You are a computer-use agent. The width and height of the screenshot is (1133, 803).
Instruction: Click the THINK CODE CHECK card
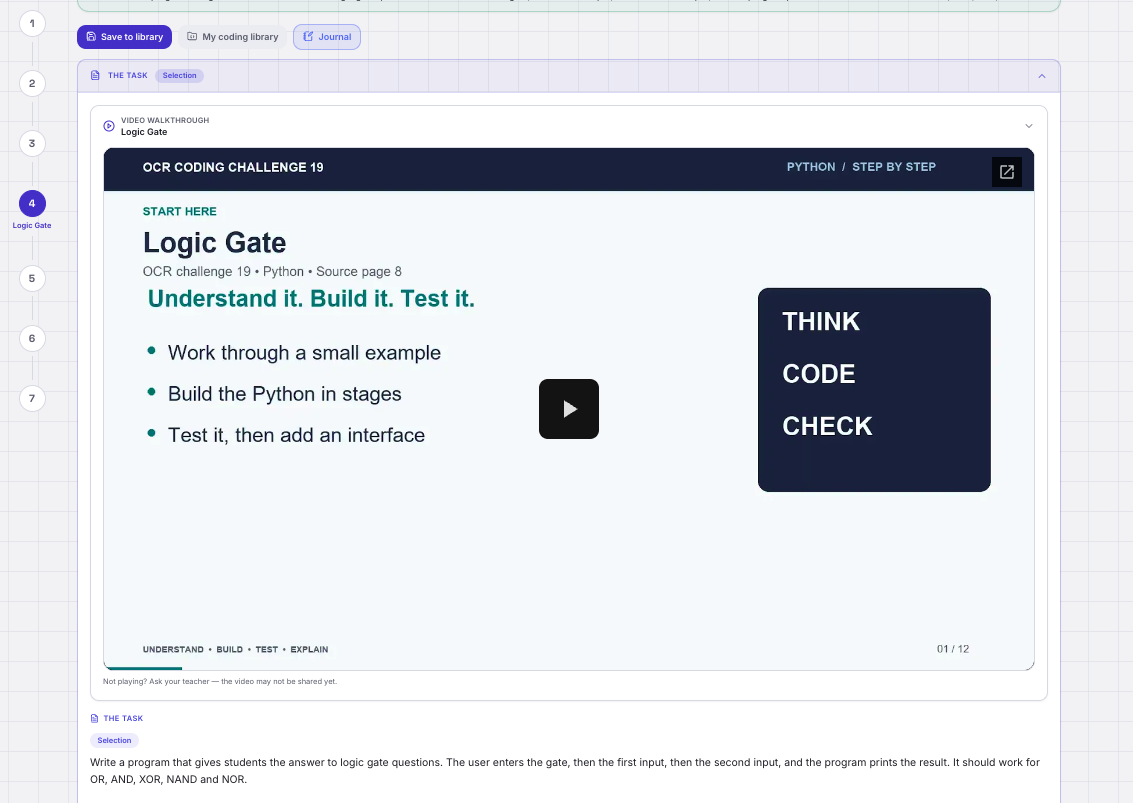pos(874,390)
